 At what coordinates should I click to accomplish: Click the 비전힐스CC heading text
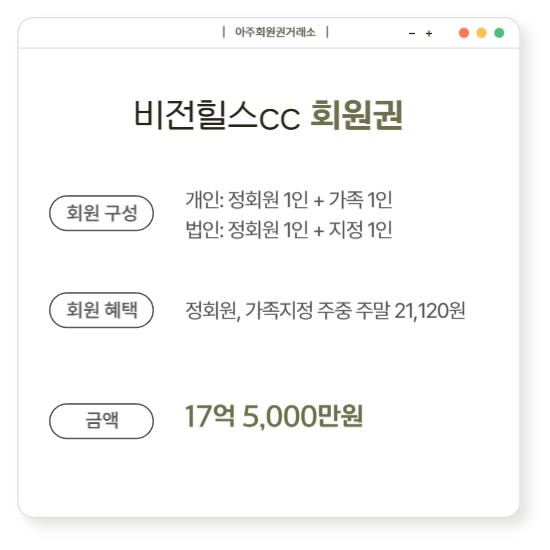pos(217,115)
